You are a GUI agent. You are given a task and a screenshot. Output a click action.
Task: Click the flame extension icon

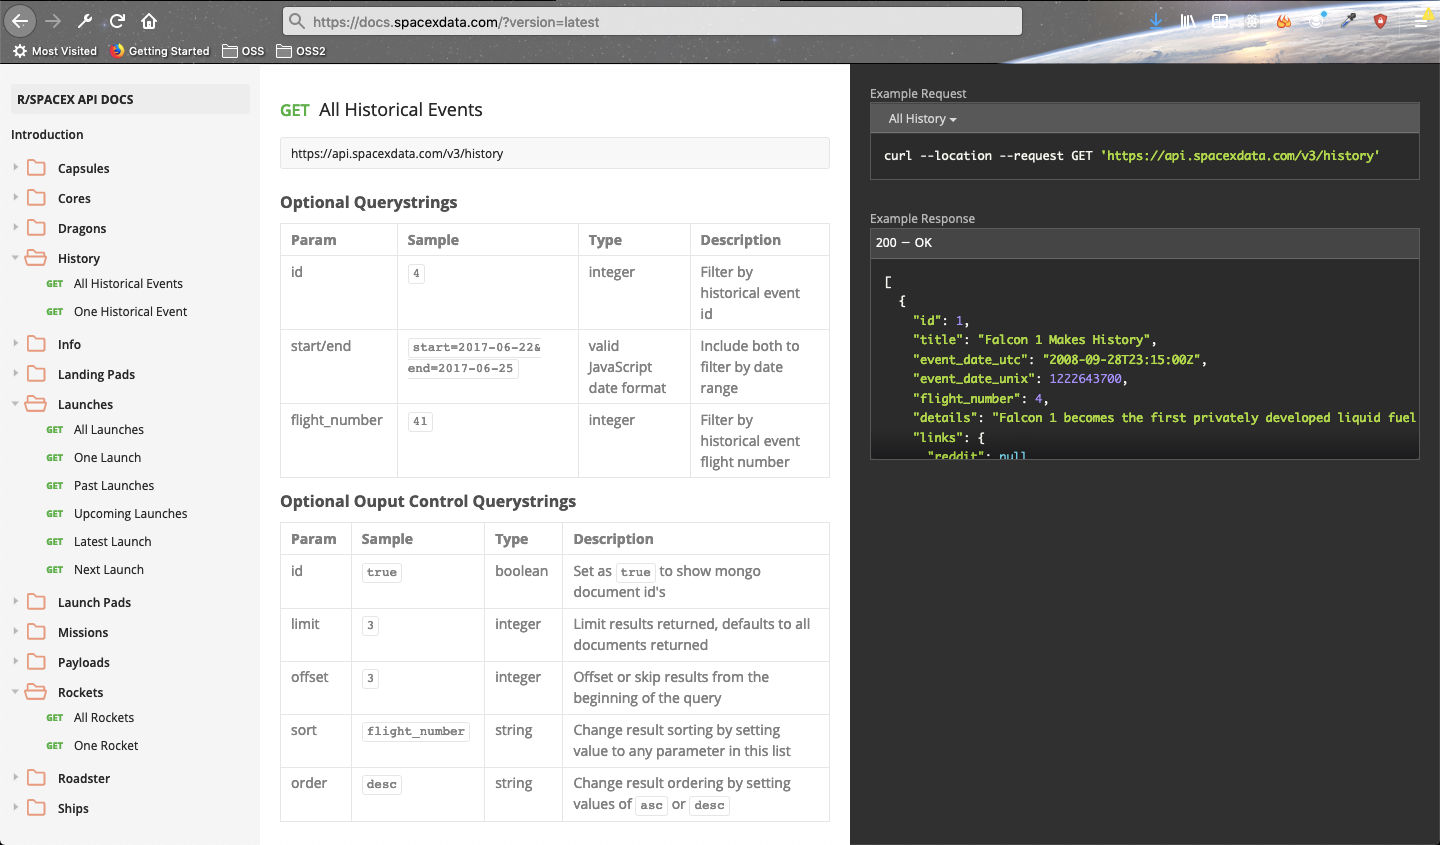point(1284,21)
